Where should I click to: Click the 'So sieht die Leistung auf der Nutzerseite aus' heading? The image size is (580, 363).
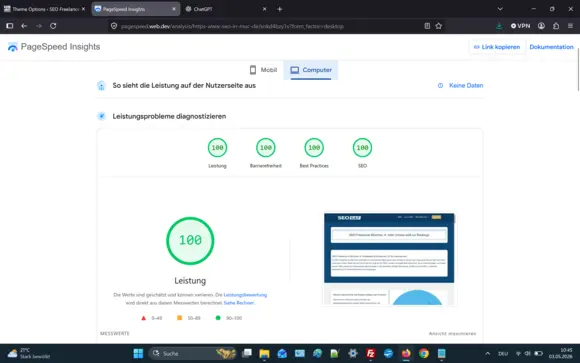click(x=184, y=85)
